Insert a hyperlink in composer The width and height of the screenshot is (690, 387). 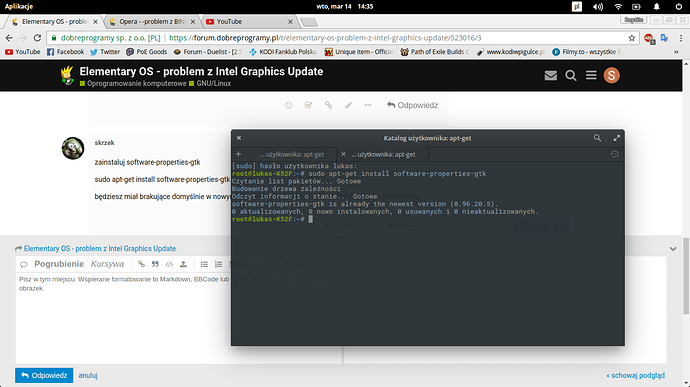[141, 264]
